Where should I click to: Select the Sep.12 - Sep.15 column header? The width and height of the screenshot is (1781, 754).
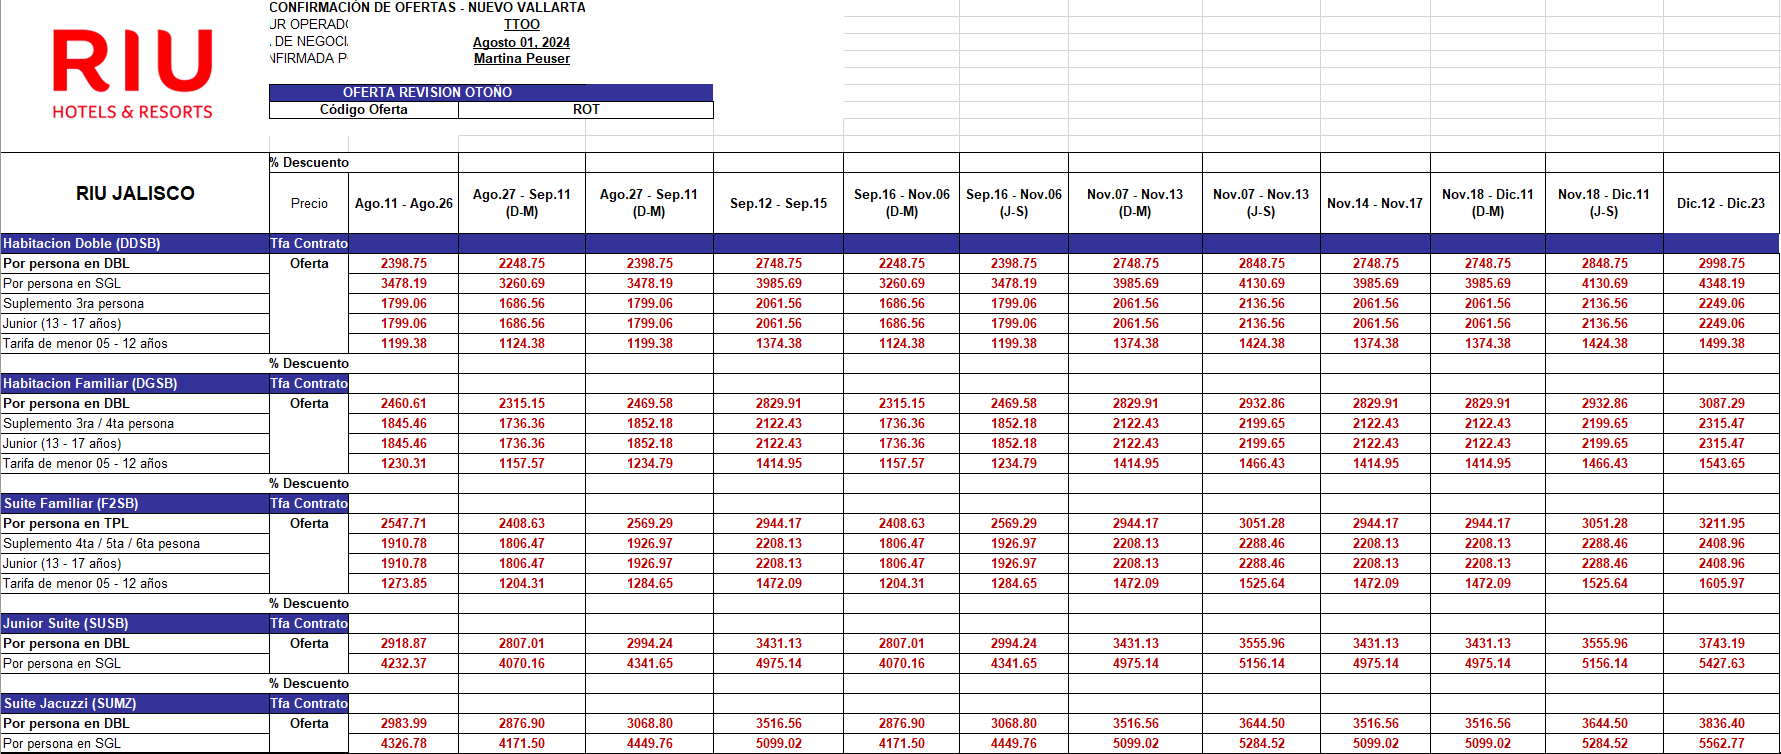click(778, 203)
